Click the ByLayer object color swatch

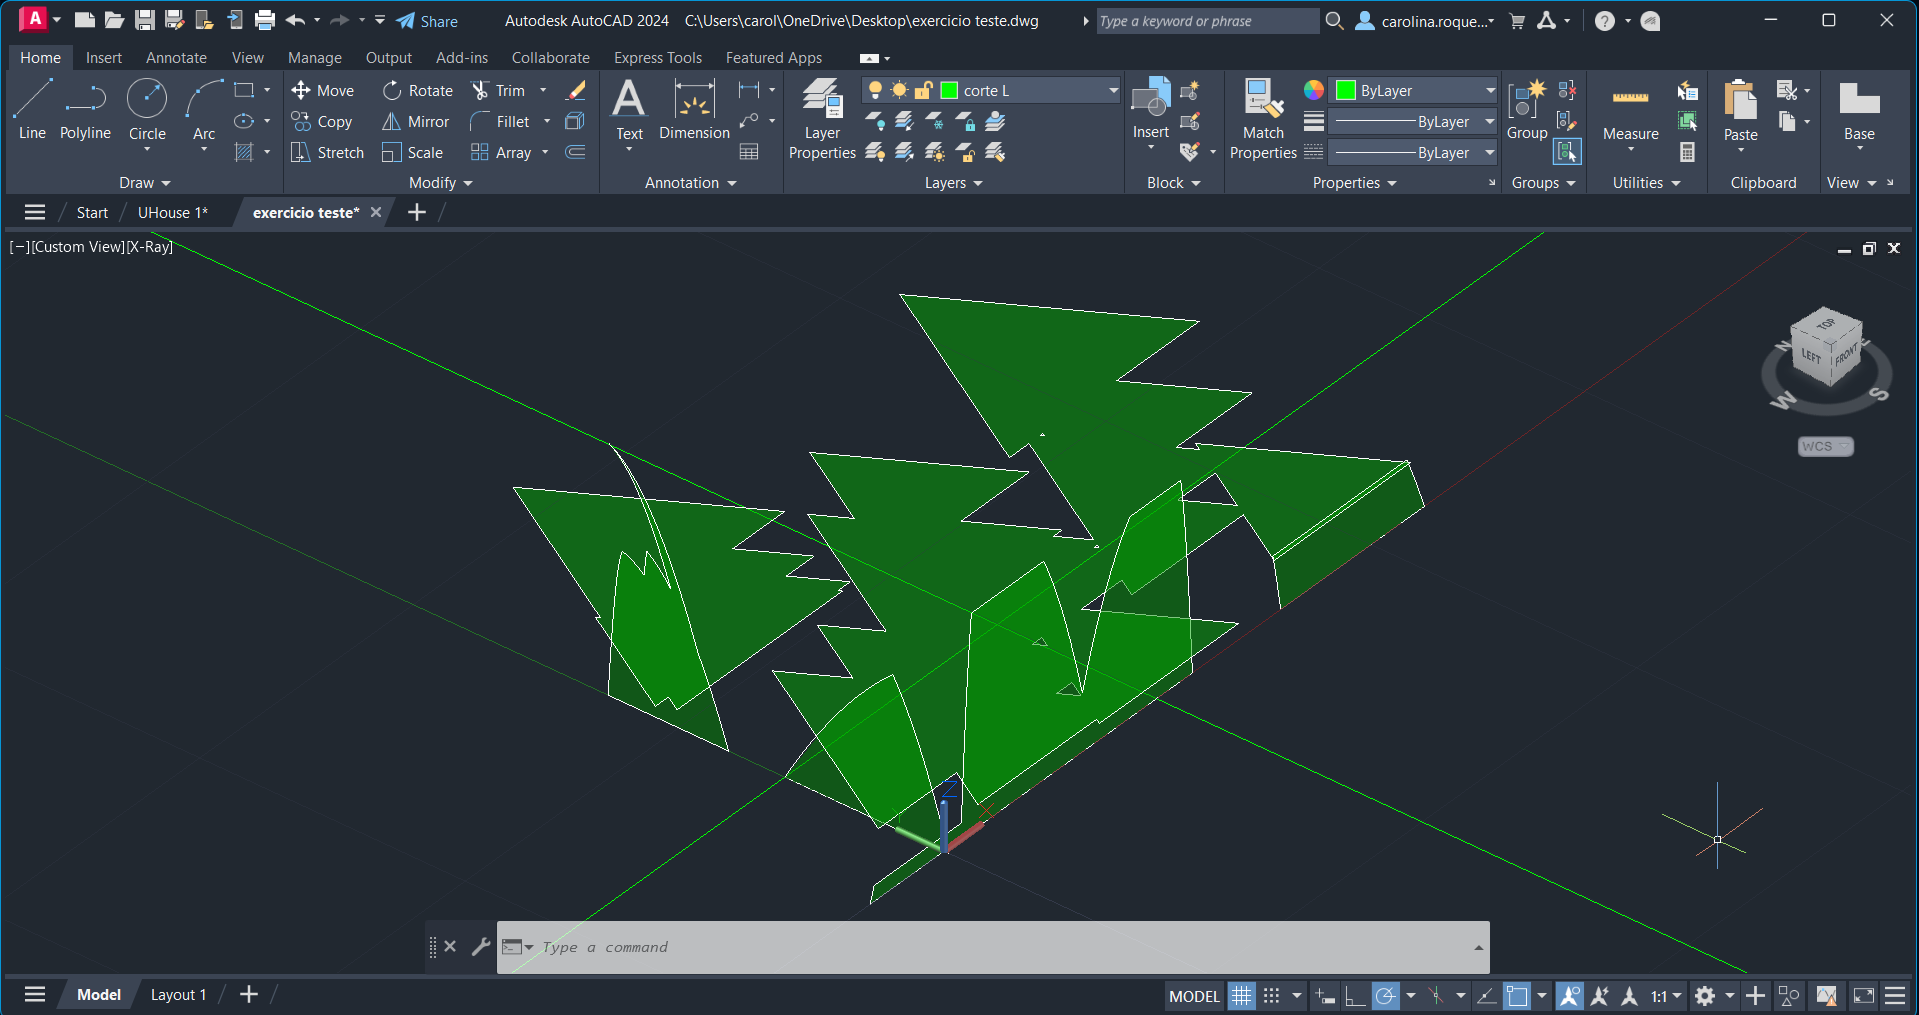coord(1346,91)
